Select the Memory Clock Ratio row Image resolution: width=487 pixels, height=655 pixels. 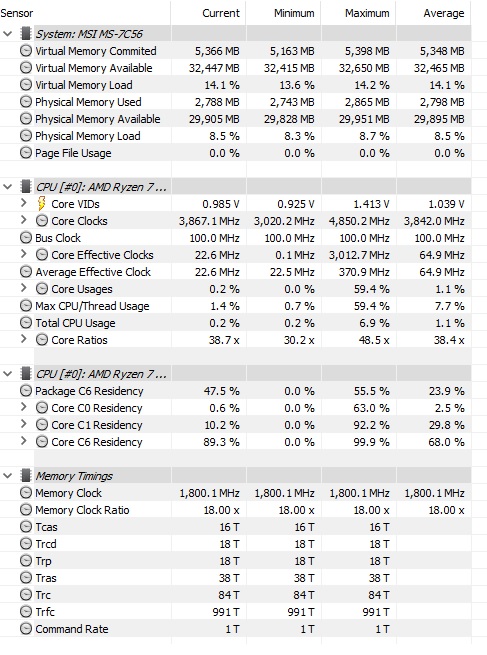pyautogui.click(x=236, y=510)
